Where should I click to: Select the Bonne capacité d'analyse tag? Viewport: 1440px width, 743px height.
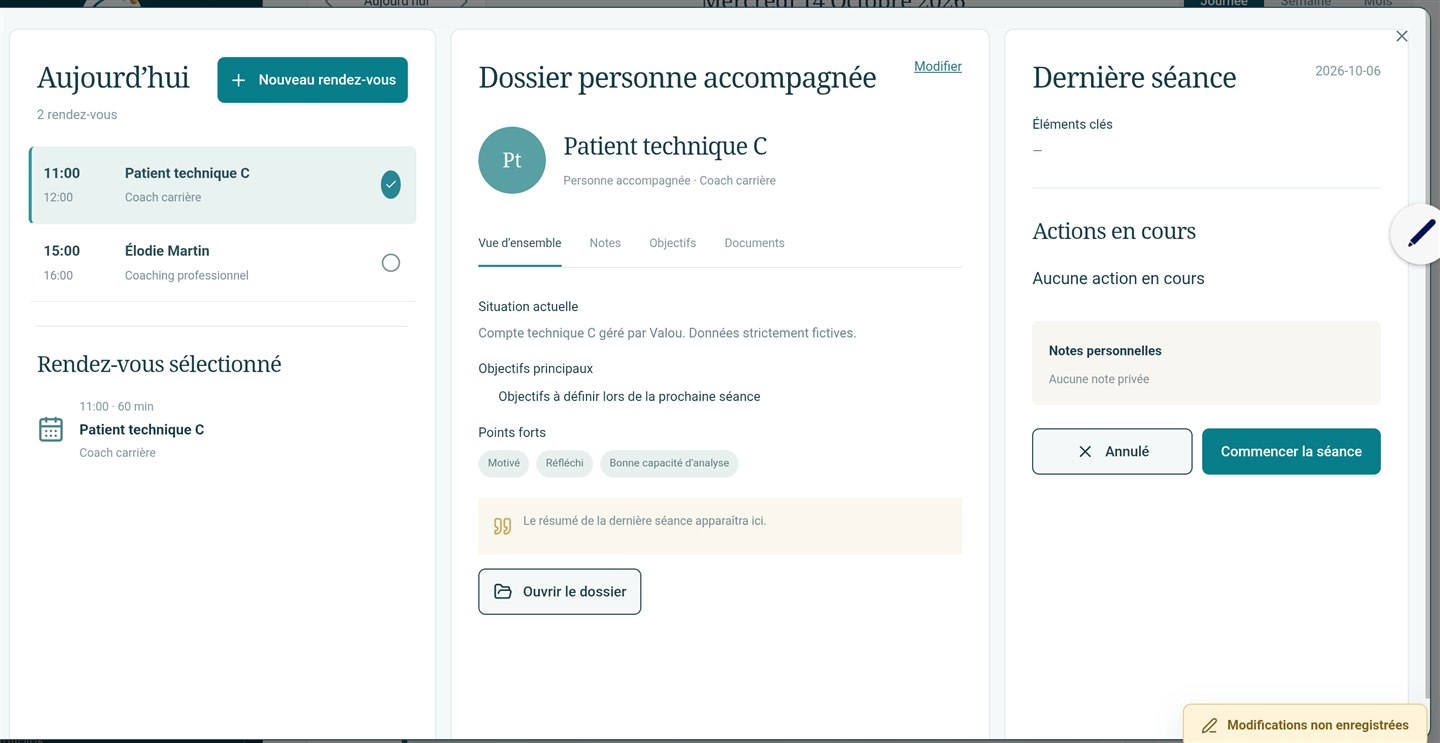coord(669,463)
